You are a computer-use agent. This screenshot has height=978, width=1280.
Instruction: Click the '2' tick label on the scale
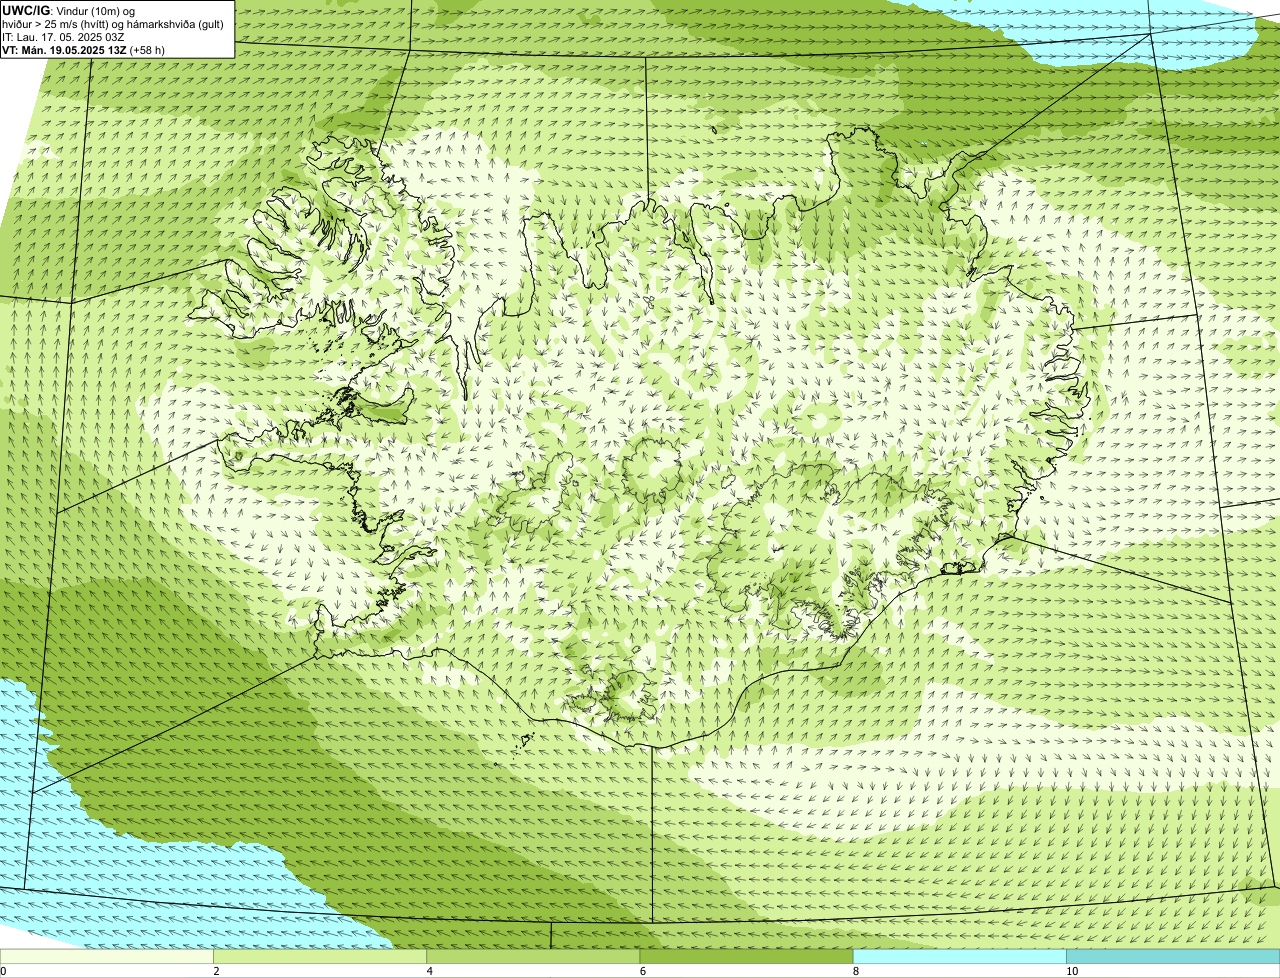point(216,971)
